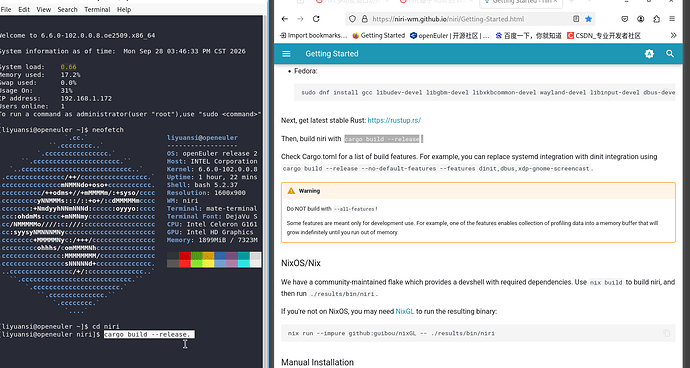Click the CPU: Intel Celeron line
This screenshot has height=368, width=690.
(212, 224)
